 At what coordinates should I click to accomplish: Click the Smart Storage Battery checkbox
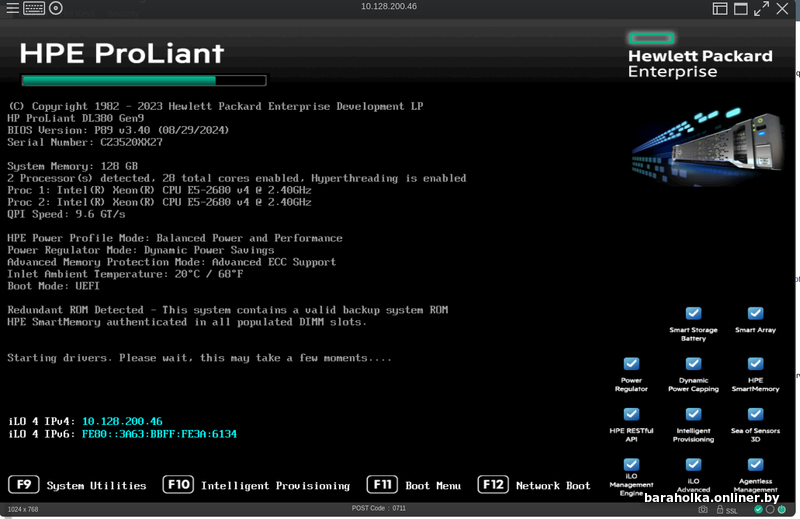click(x=693, y=313)
